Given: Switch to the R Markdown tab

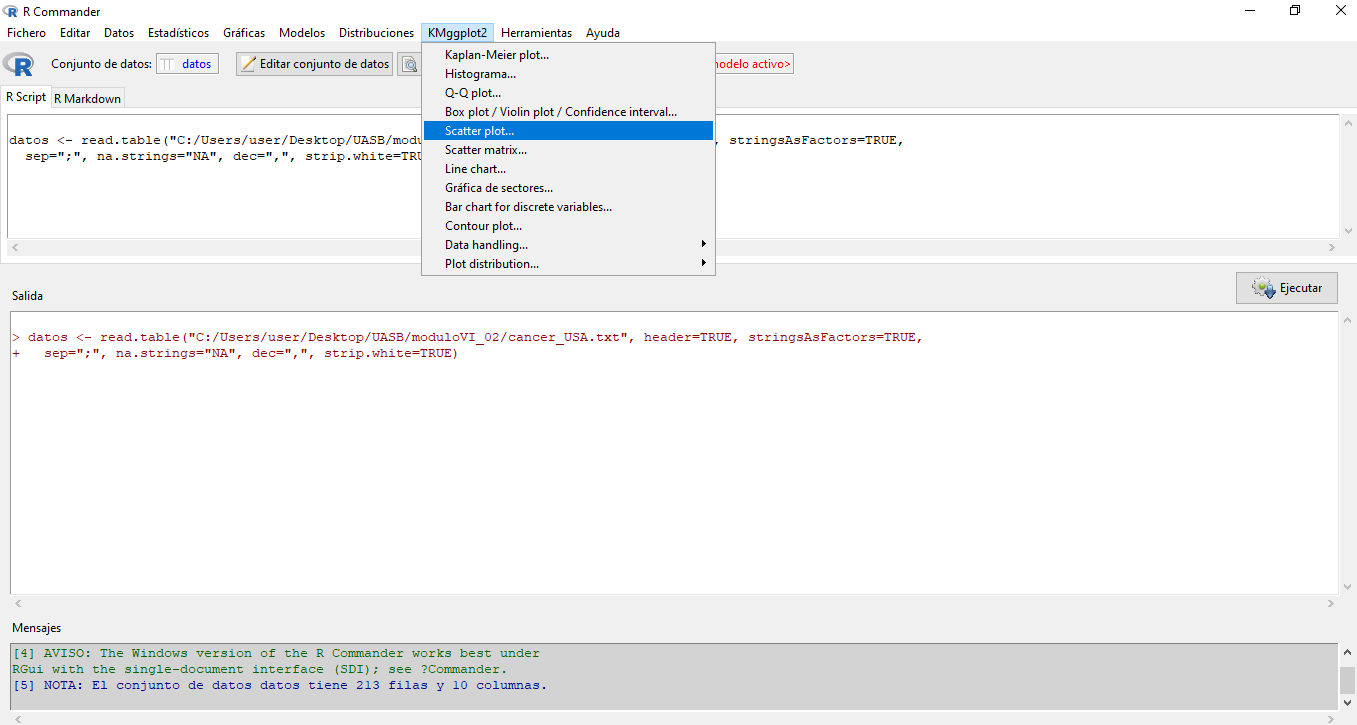Looking at the screenshot, I should pos(87,98).
